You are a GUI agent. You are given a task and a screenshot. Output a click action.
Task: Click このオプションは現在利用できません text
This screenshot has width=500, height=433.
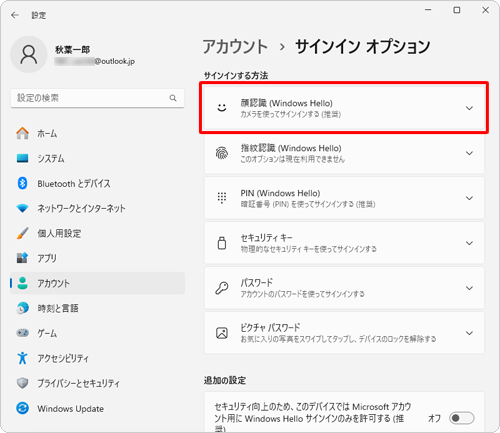tap(292, 159)
